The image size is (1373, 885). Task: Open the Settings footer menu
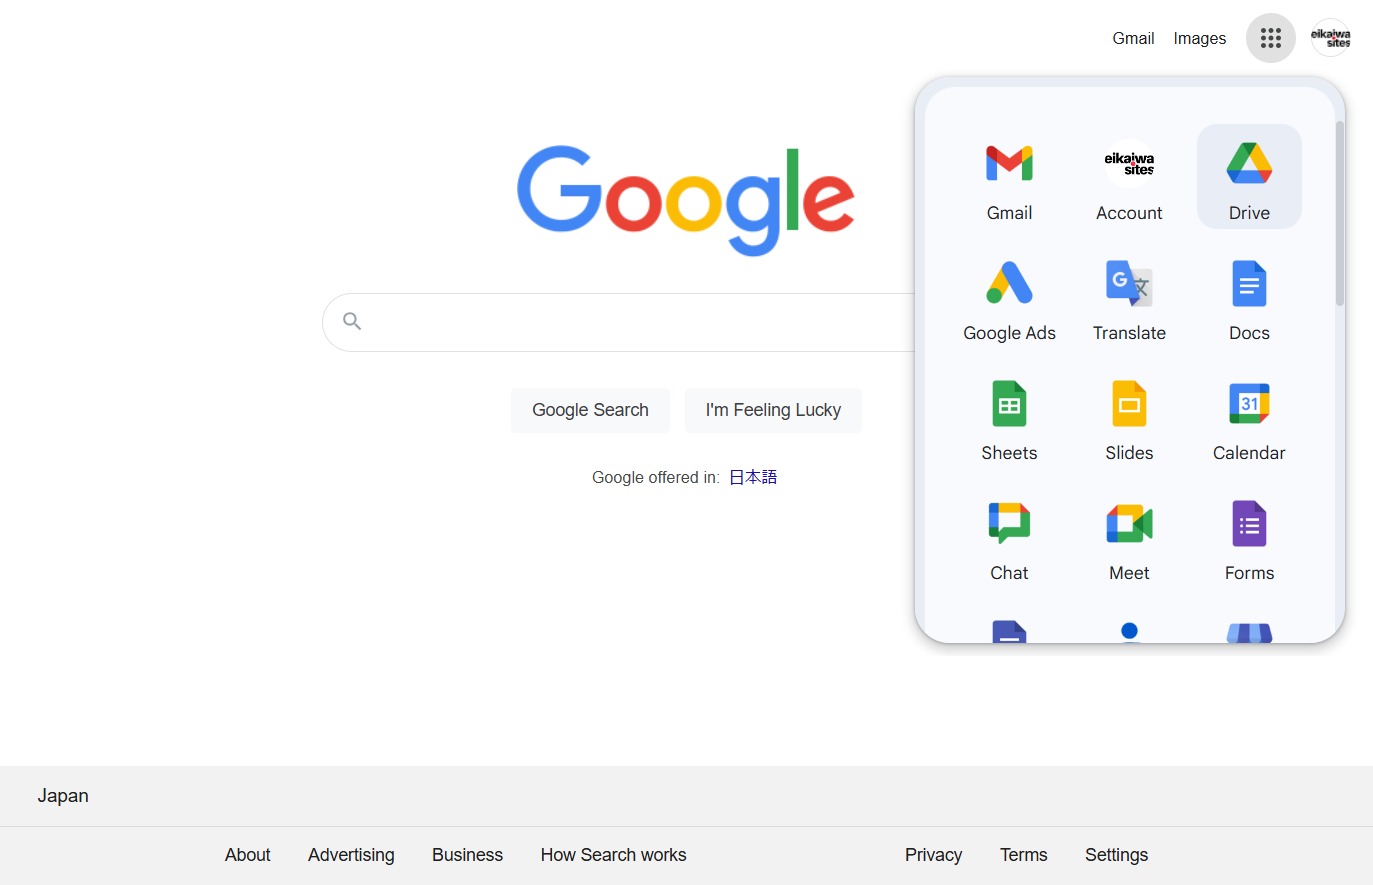tap(1116, 855)
